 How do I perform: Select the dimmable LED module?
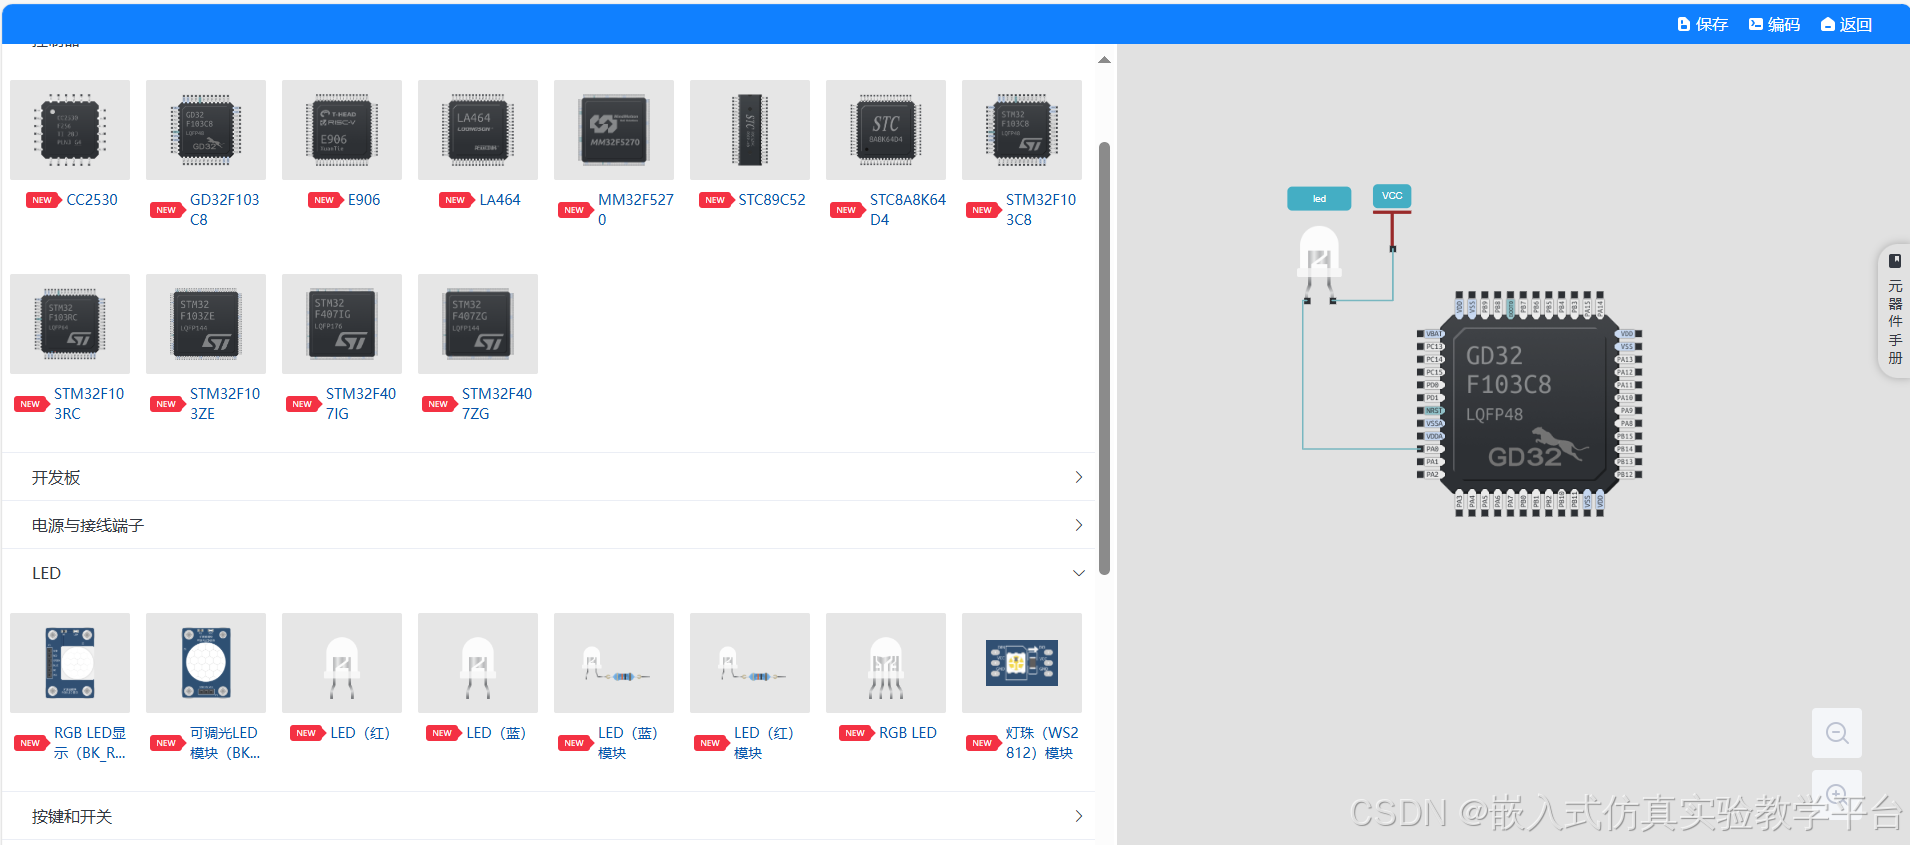click(x=206, y=663)
